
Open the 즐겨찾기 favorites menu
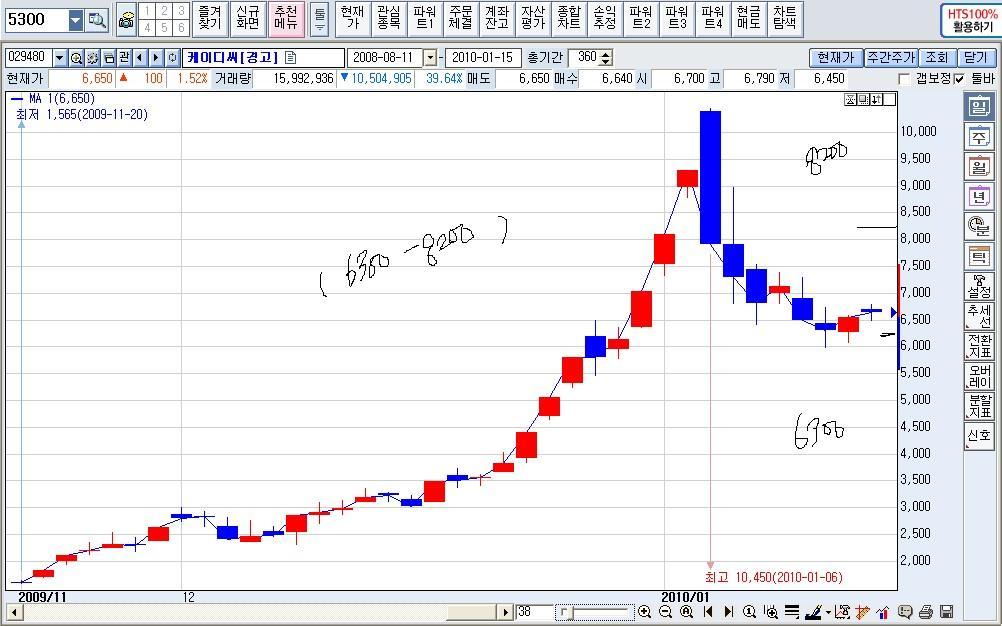(x=209, y=19)
